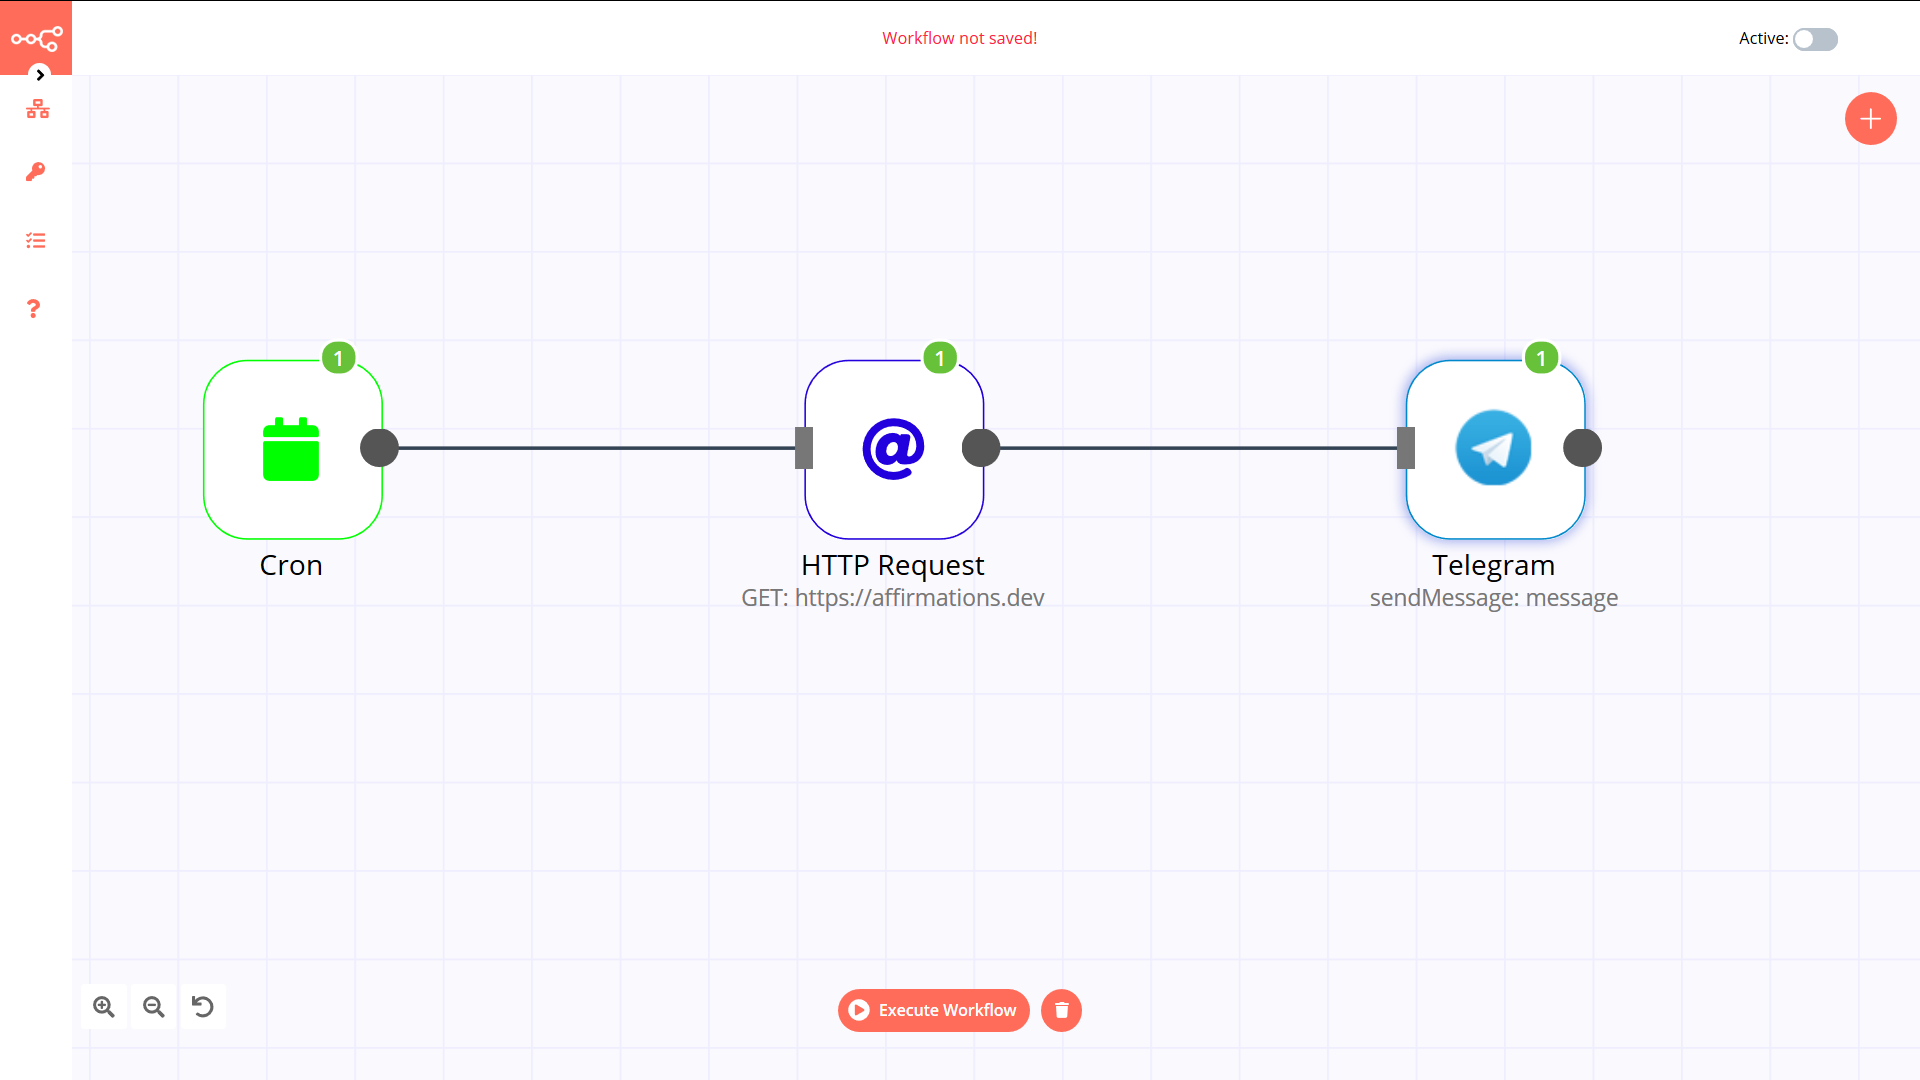
Task: Click the HTTP Request node icon
Action: (893, 448)
